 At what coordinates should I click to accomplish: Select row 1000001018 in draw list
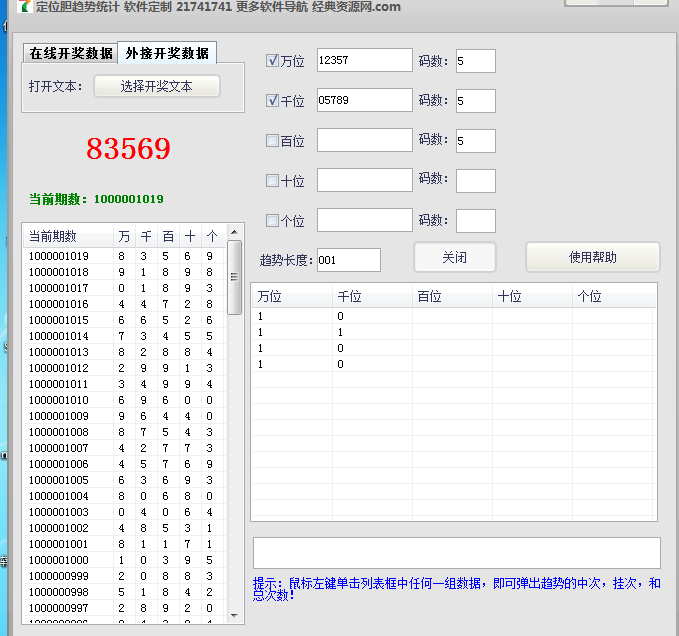tap(125, 272)
